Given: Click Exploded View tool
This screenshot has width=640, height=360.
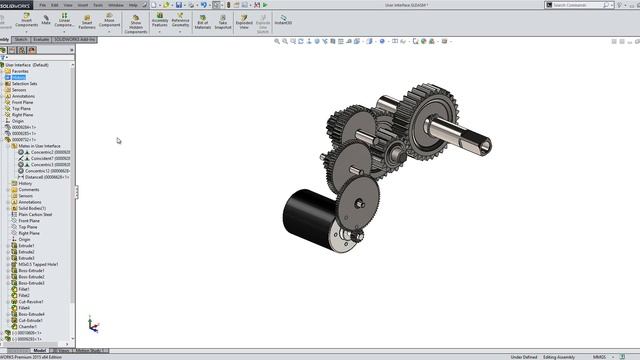Looking at the screenshot, I should coord(244,22).
